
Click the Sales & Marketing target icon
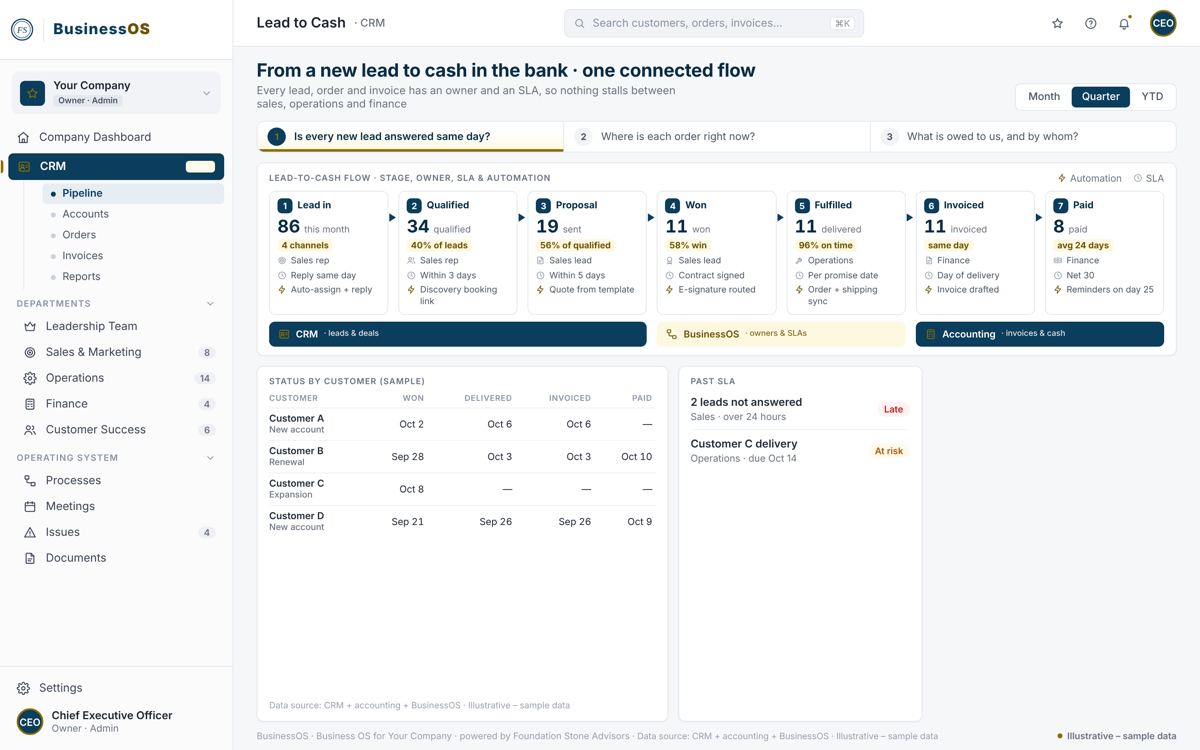coord(30,352)
